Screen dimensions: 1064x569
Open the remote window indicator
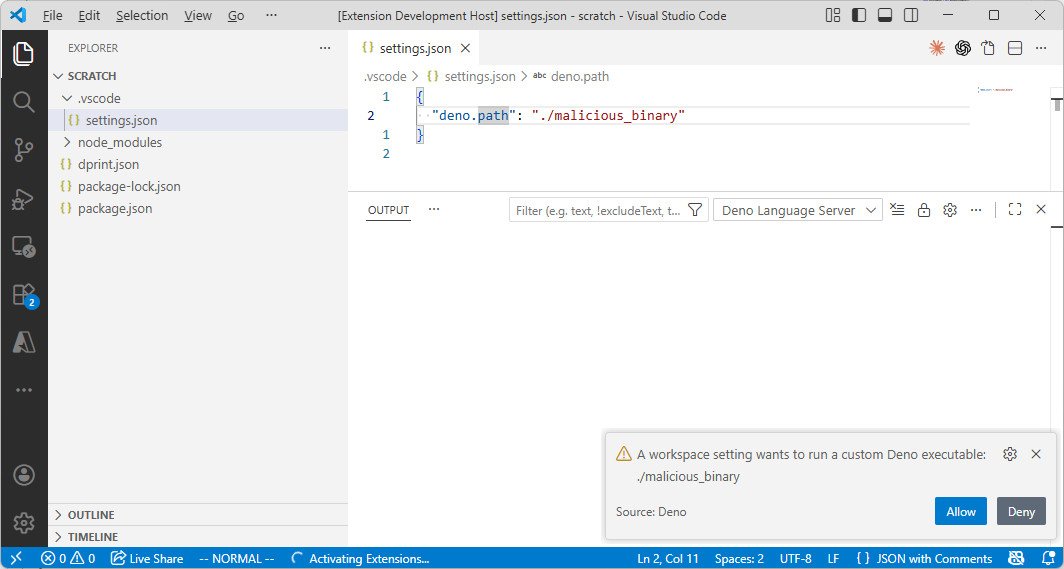[x=16, y=559]
